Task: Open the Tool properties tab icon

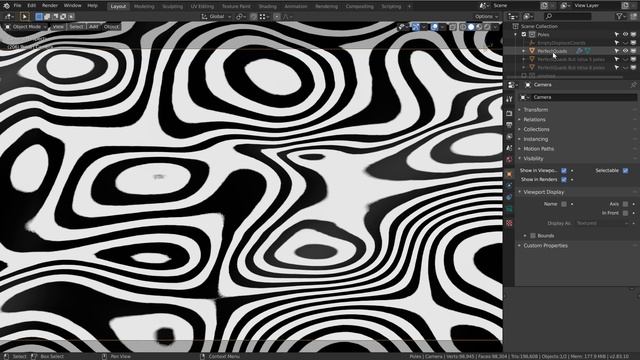Action: pyautogui.click(x=509, y=99)
